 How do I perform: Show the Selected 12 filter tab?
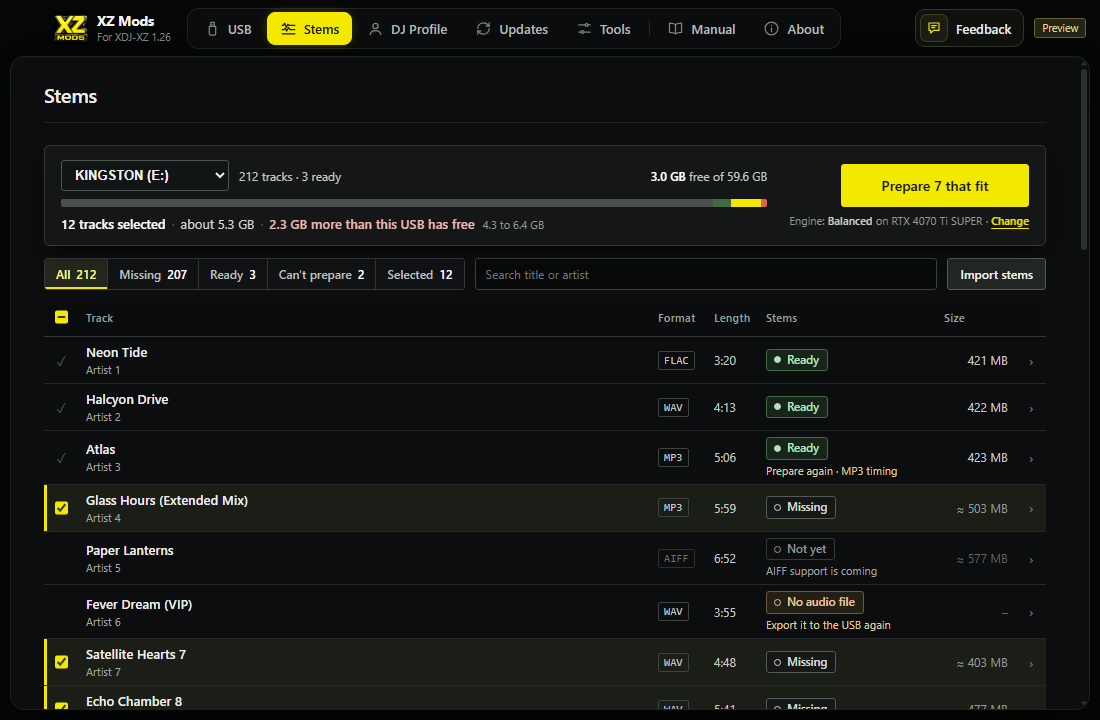420,274
